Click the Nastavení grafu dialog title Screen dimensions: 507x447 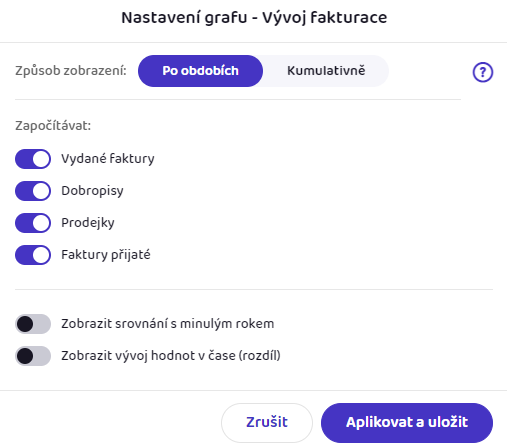tap(254, 17)
